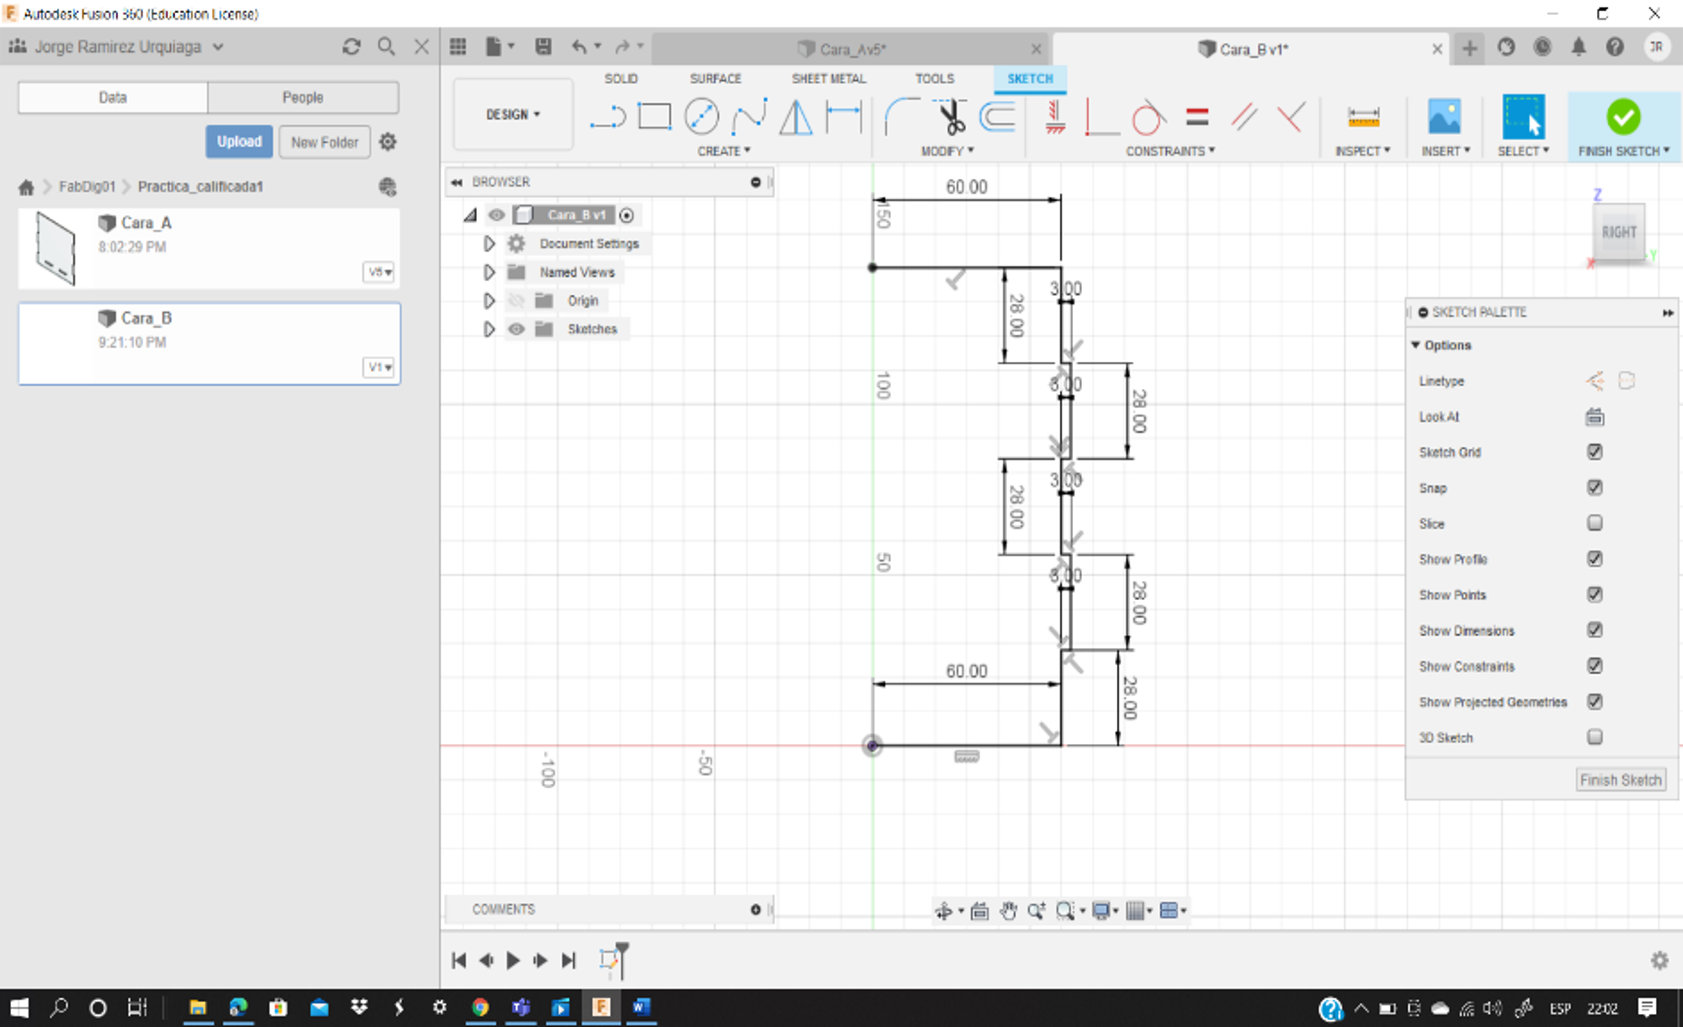Image resolution: width=1683 pixels, height=1027 pixels.
Task: Search in the data panel
Action: [x=386, y=47]
